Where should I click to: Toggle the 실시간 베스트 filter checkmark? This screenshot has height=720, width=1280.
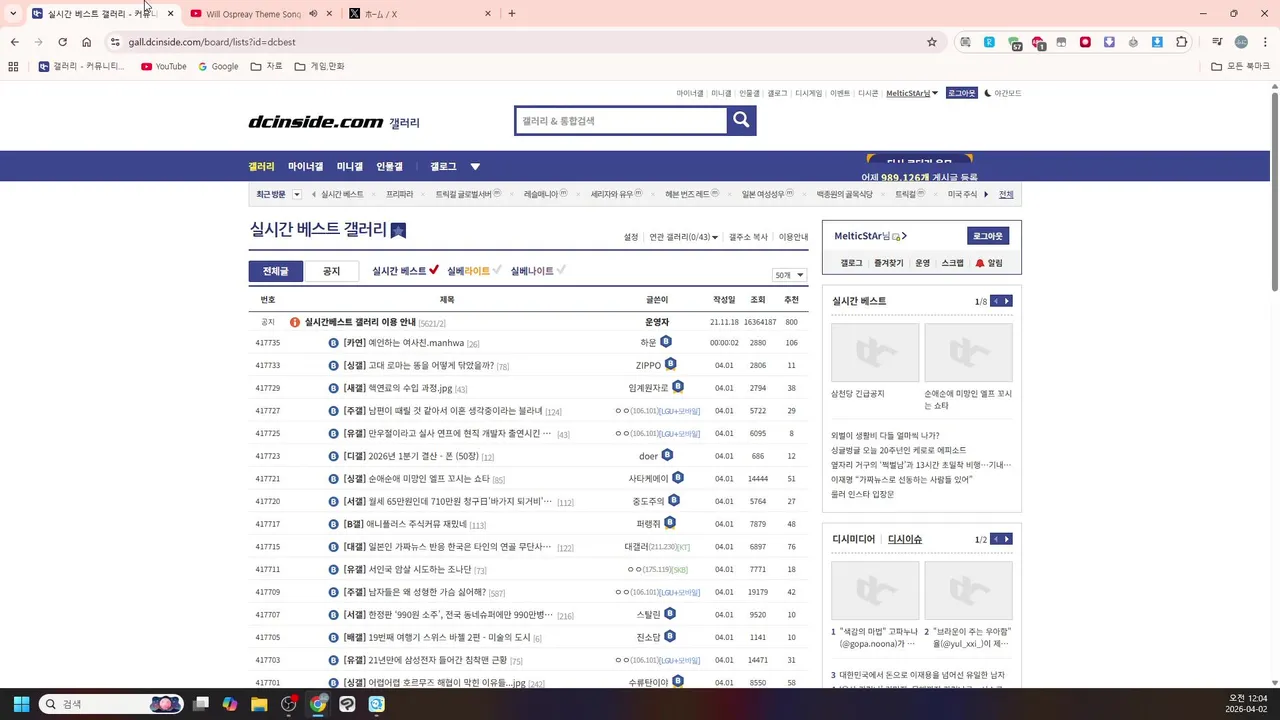[x=434, y=270]
